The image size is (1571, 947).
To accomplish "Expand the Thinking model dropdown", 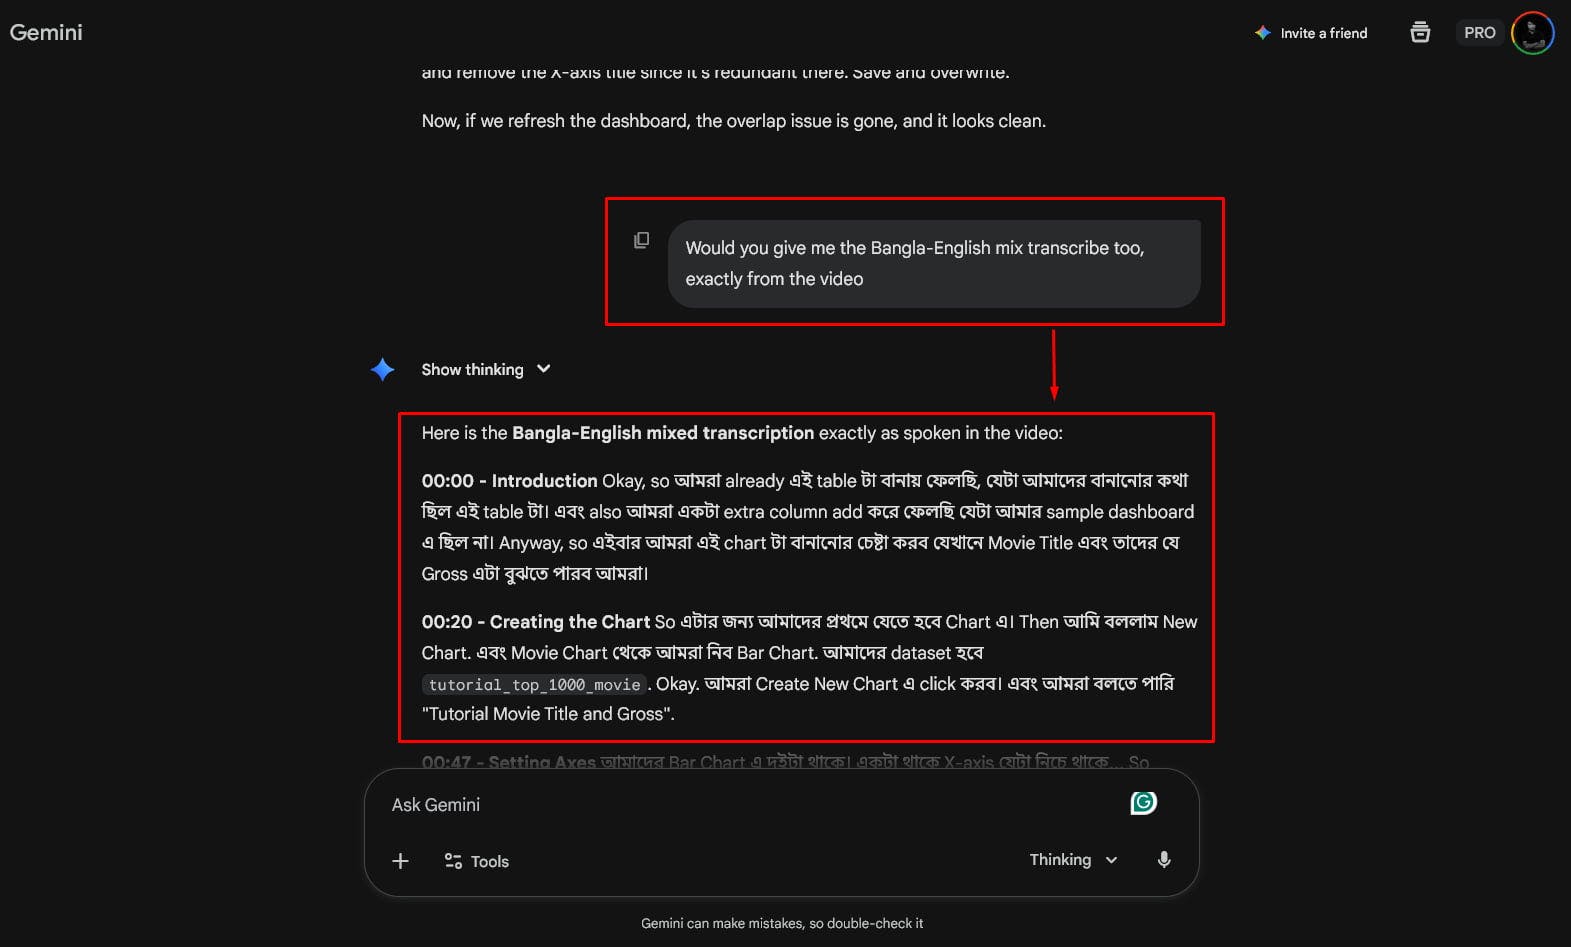I will (1110, 860).
